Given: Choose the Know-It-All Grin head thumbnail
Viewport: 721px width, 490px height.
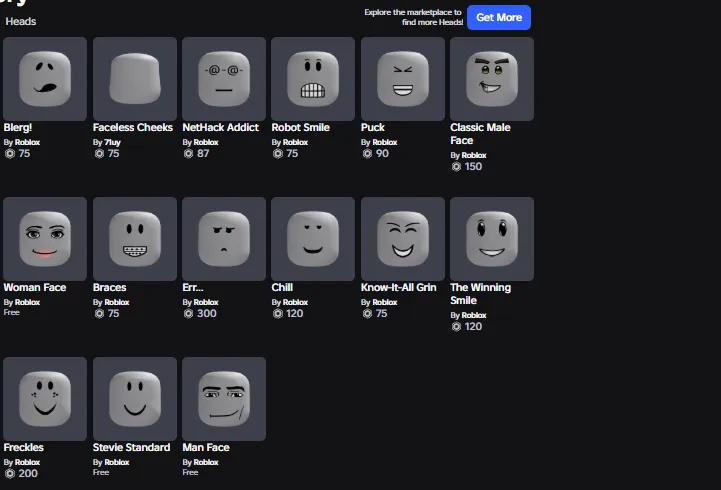Looking at the screenshot, I should (403, 239).
